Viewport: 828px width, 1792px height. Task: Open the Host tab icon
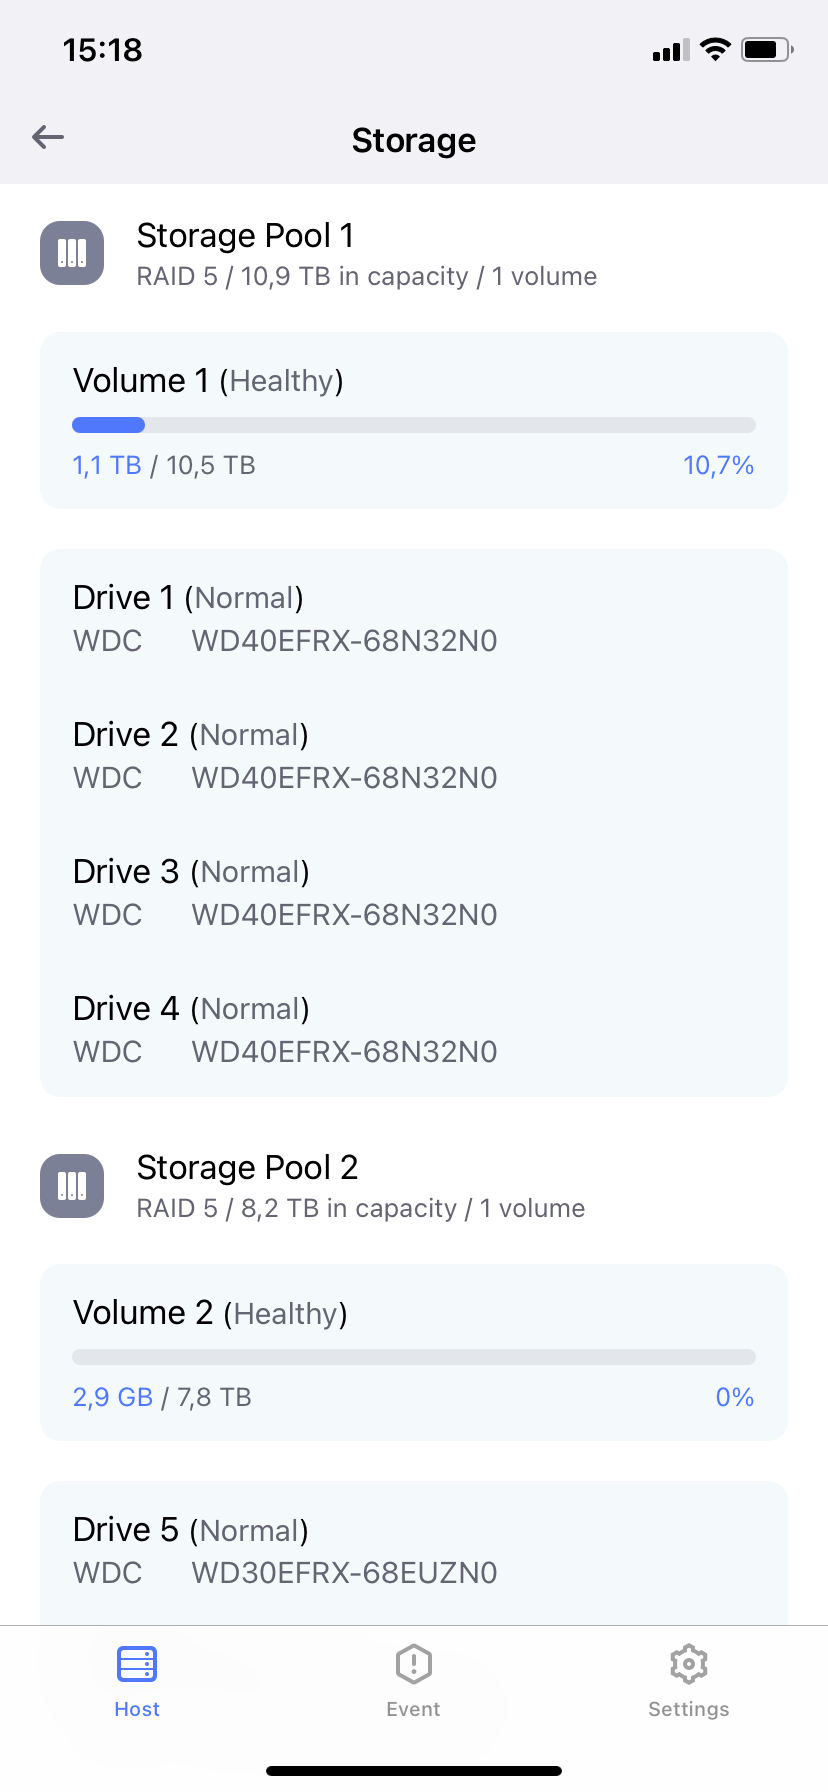coord(137,1664)
